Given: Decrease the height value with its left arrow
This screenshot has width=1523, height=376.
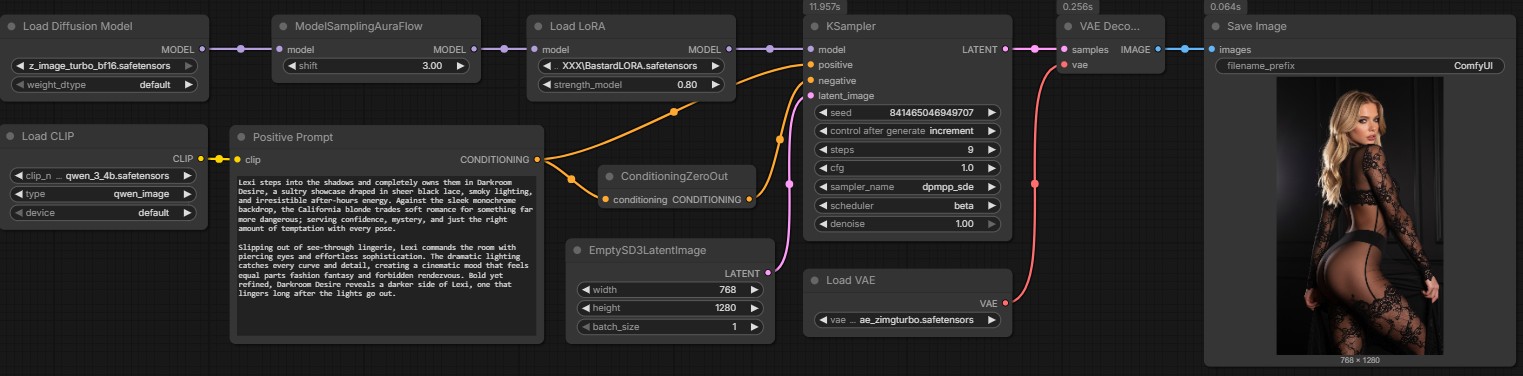Looking at the screenshot, I should (x=585, y=308).
